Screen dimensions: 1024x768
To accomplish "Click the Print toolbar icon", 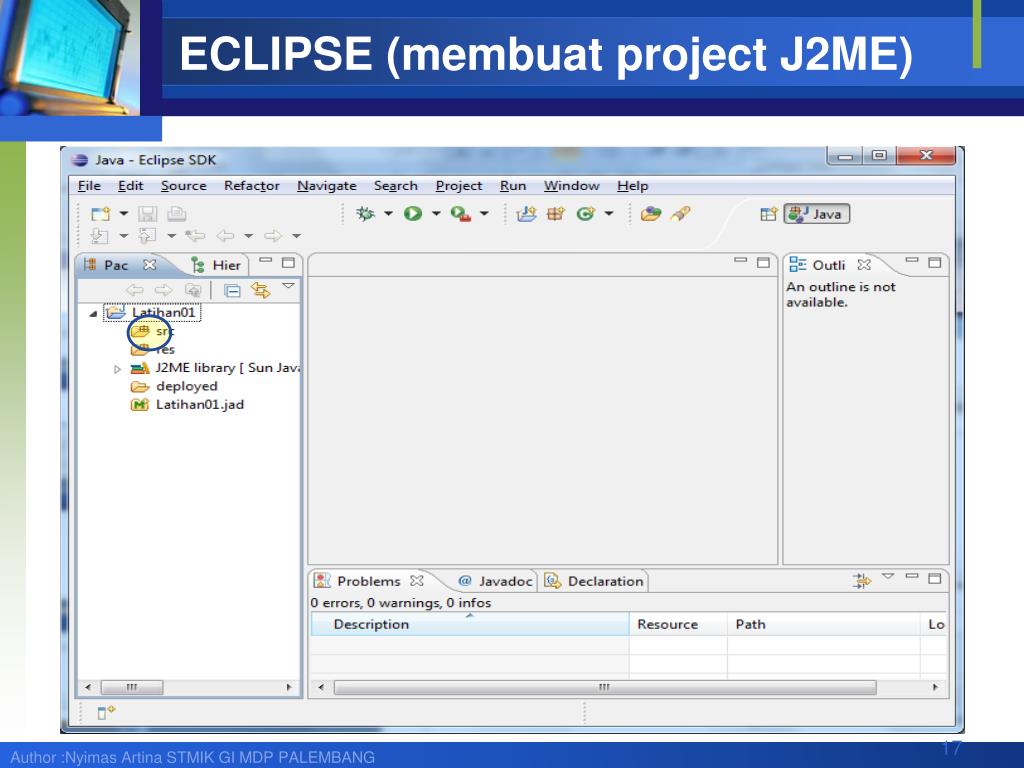I will tap(176, 214).
